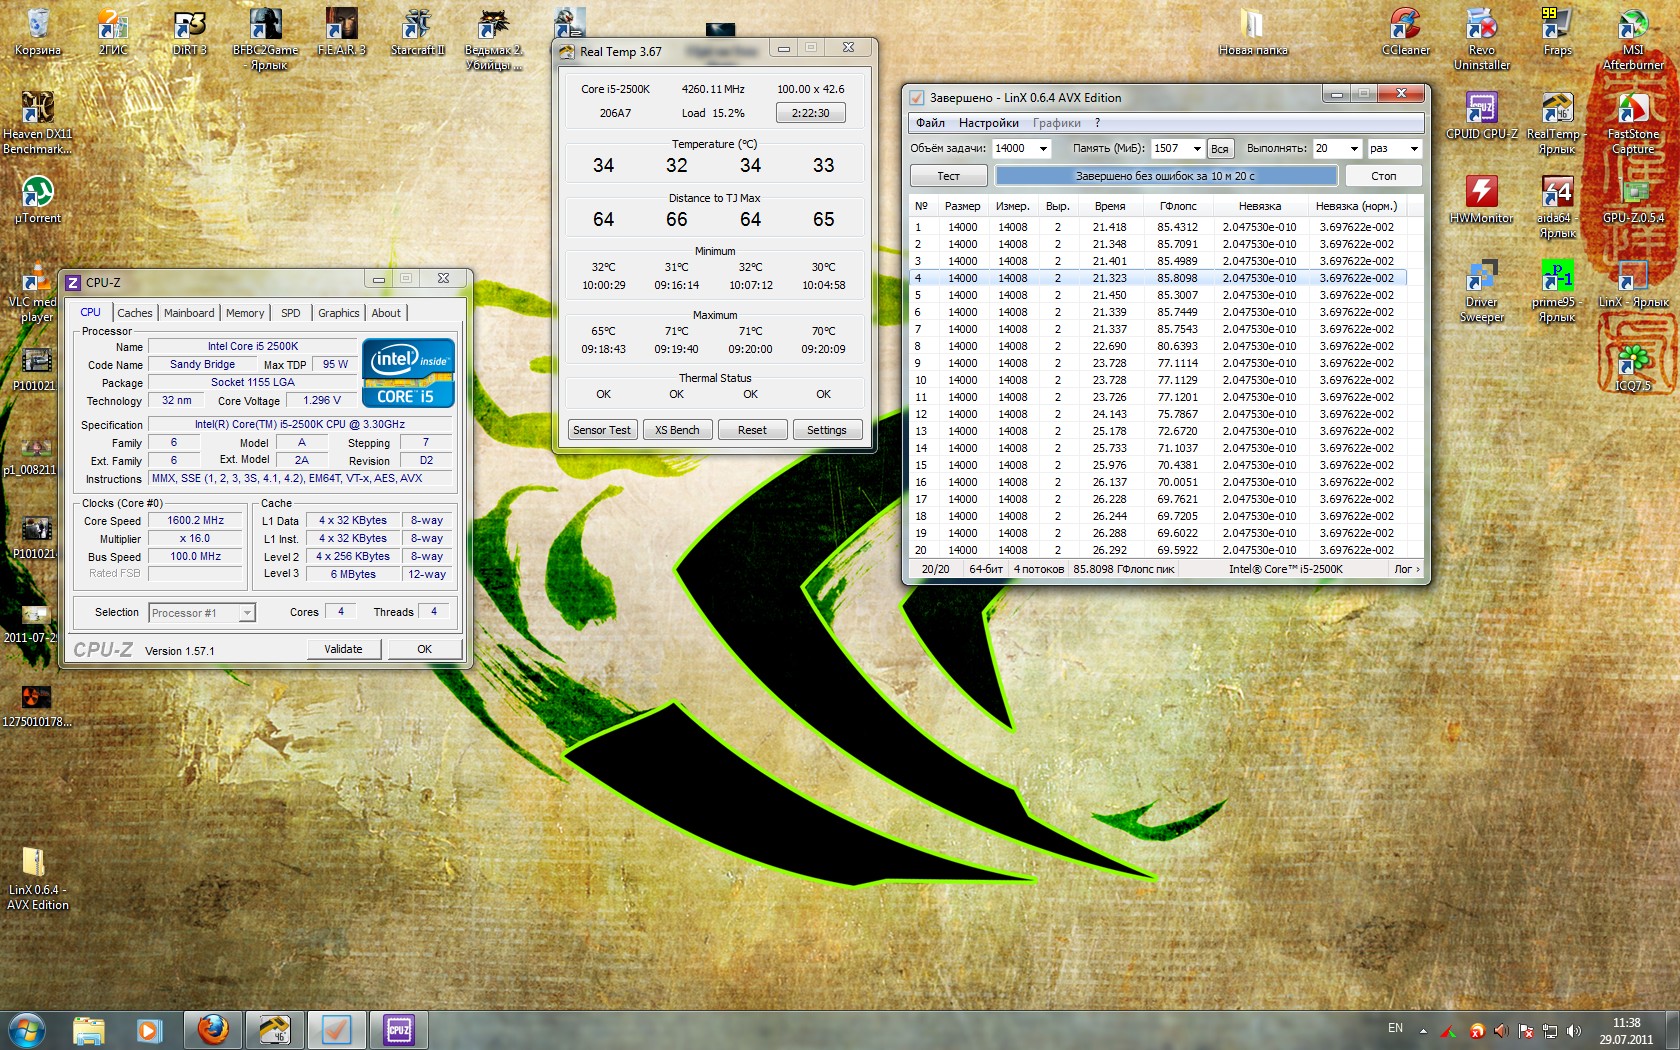Screen dimensions: 1680x1050
Task: Open the Recycle Bin desktop icon
Action: pos(38,32)
